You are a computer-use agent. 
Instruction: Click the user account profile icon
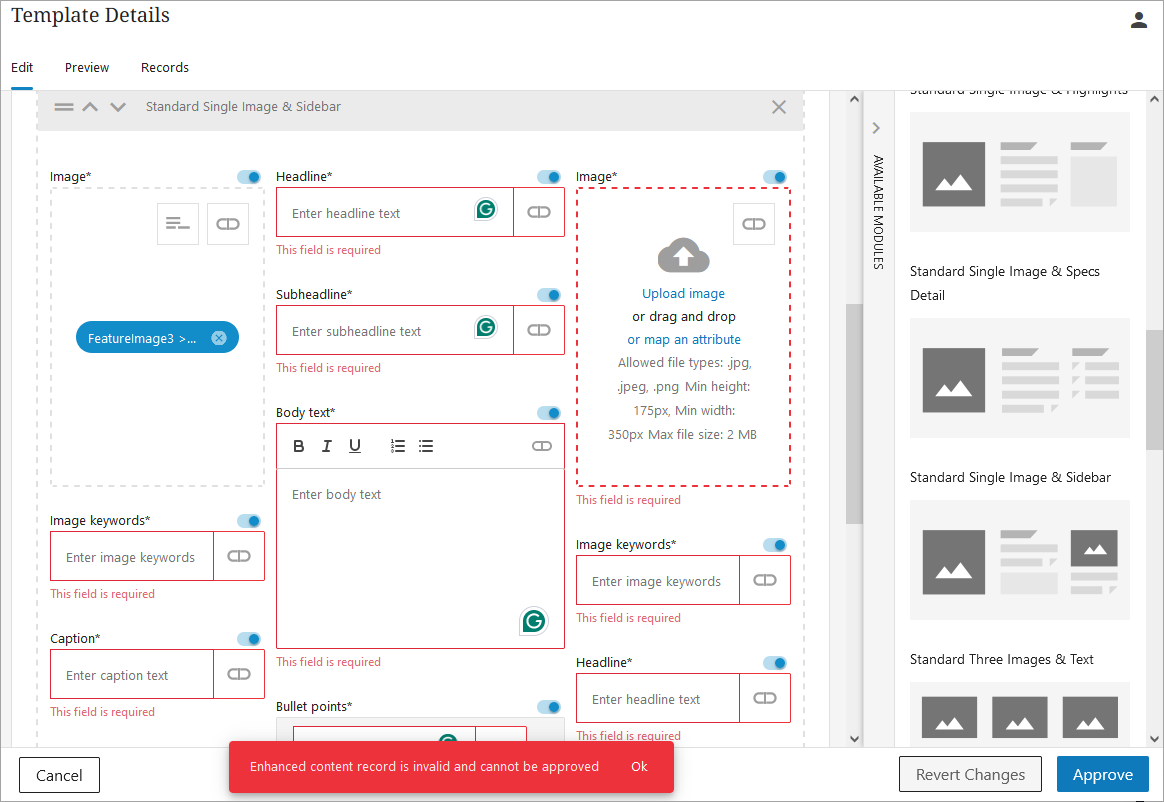[x=1138, y=20]
